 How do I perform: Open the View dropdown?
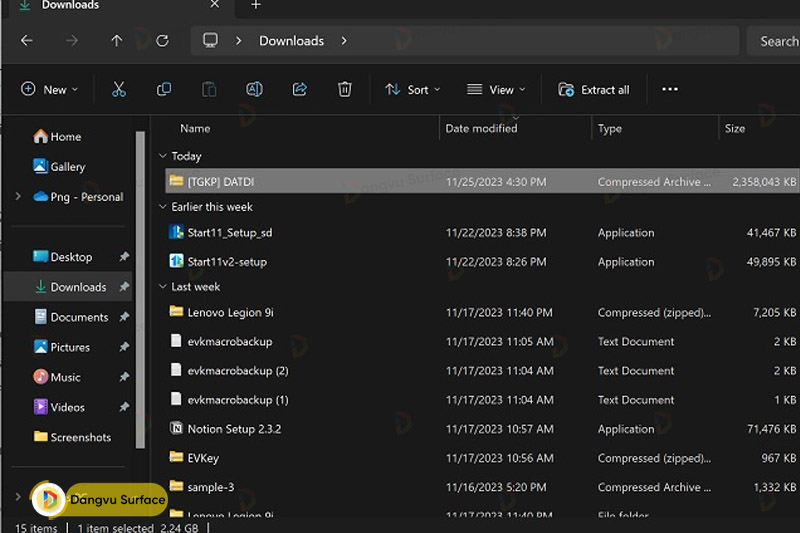pos(496,89)
